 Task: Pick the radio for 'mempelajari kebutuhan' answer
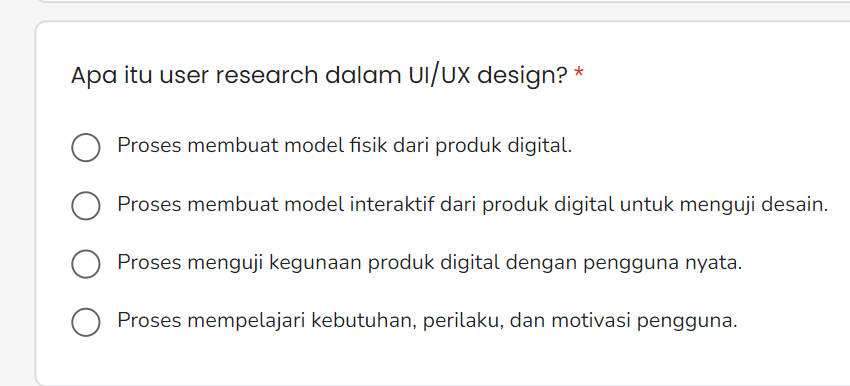pos(86,323)
